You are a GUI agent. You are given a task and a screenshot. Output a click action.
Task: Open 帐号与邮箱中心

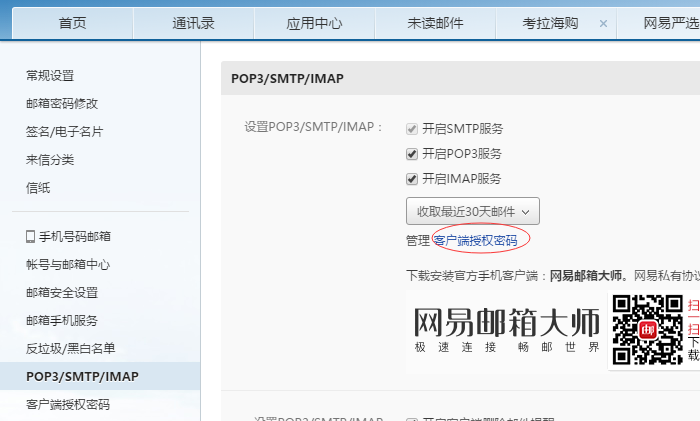point(68,264)
